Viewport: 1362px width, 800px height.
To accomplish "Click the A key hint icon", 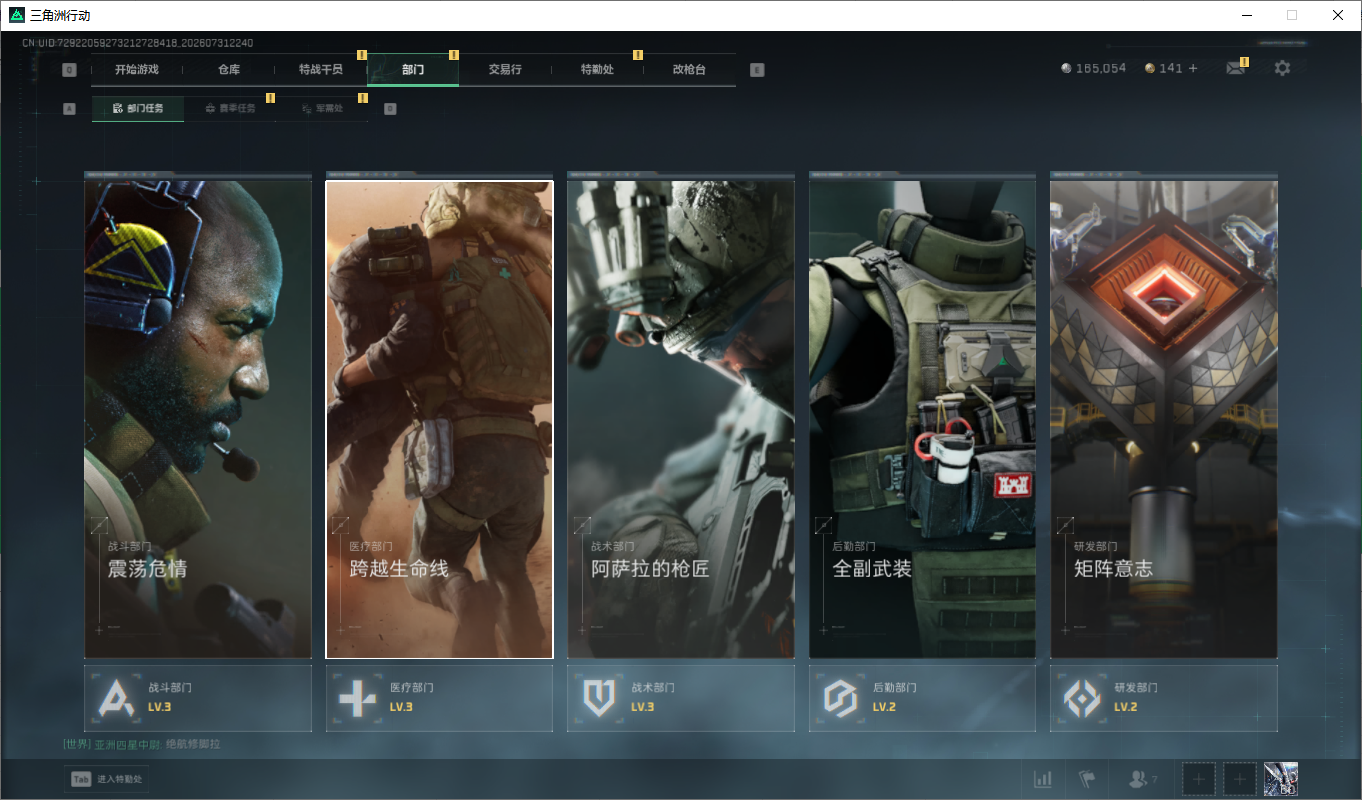I will click(69, 108).
